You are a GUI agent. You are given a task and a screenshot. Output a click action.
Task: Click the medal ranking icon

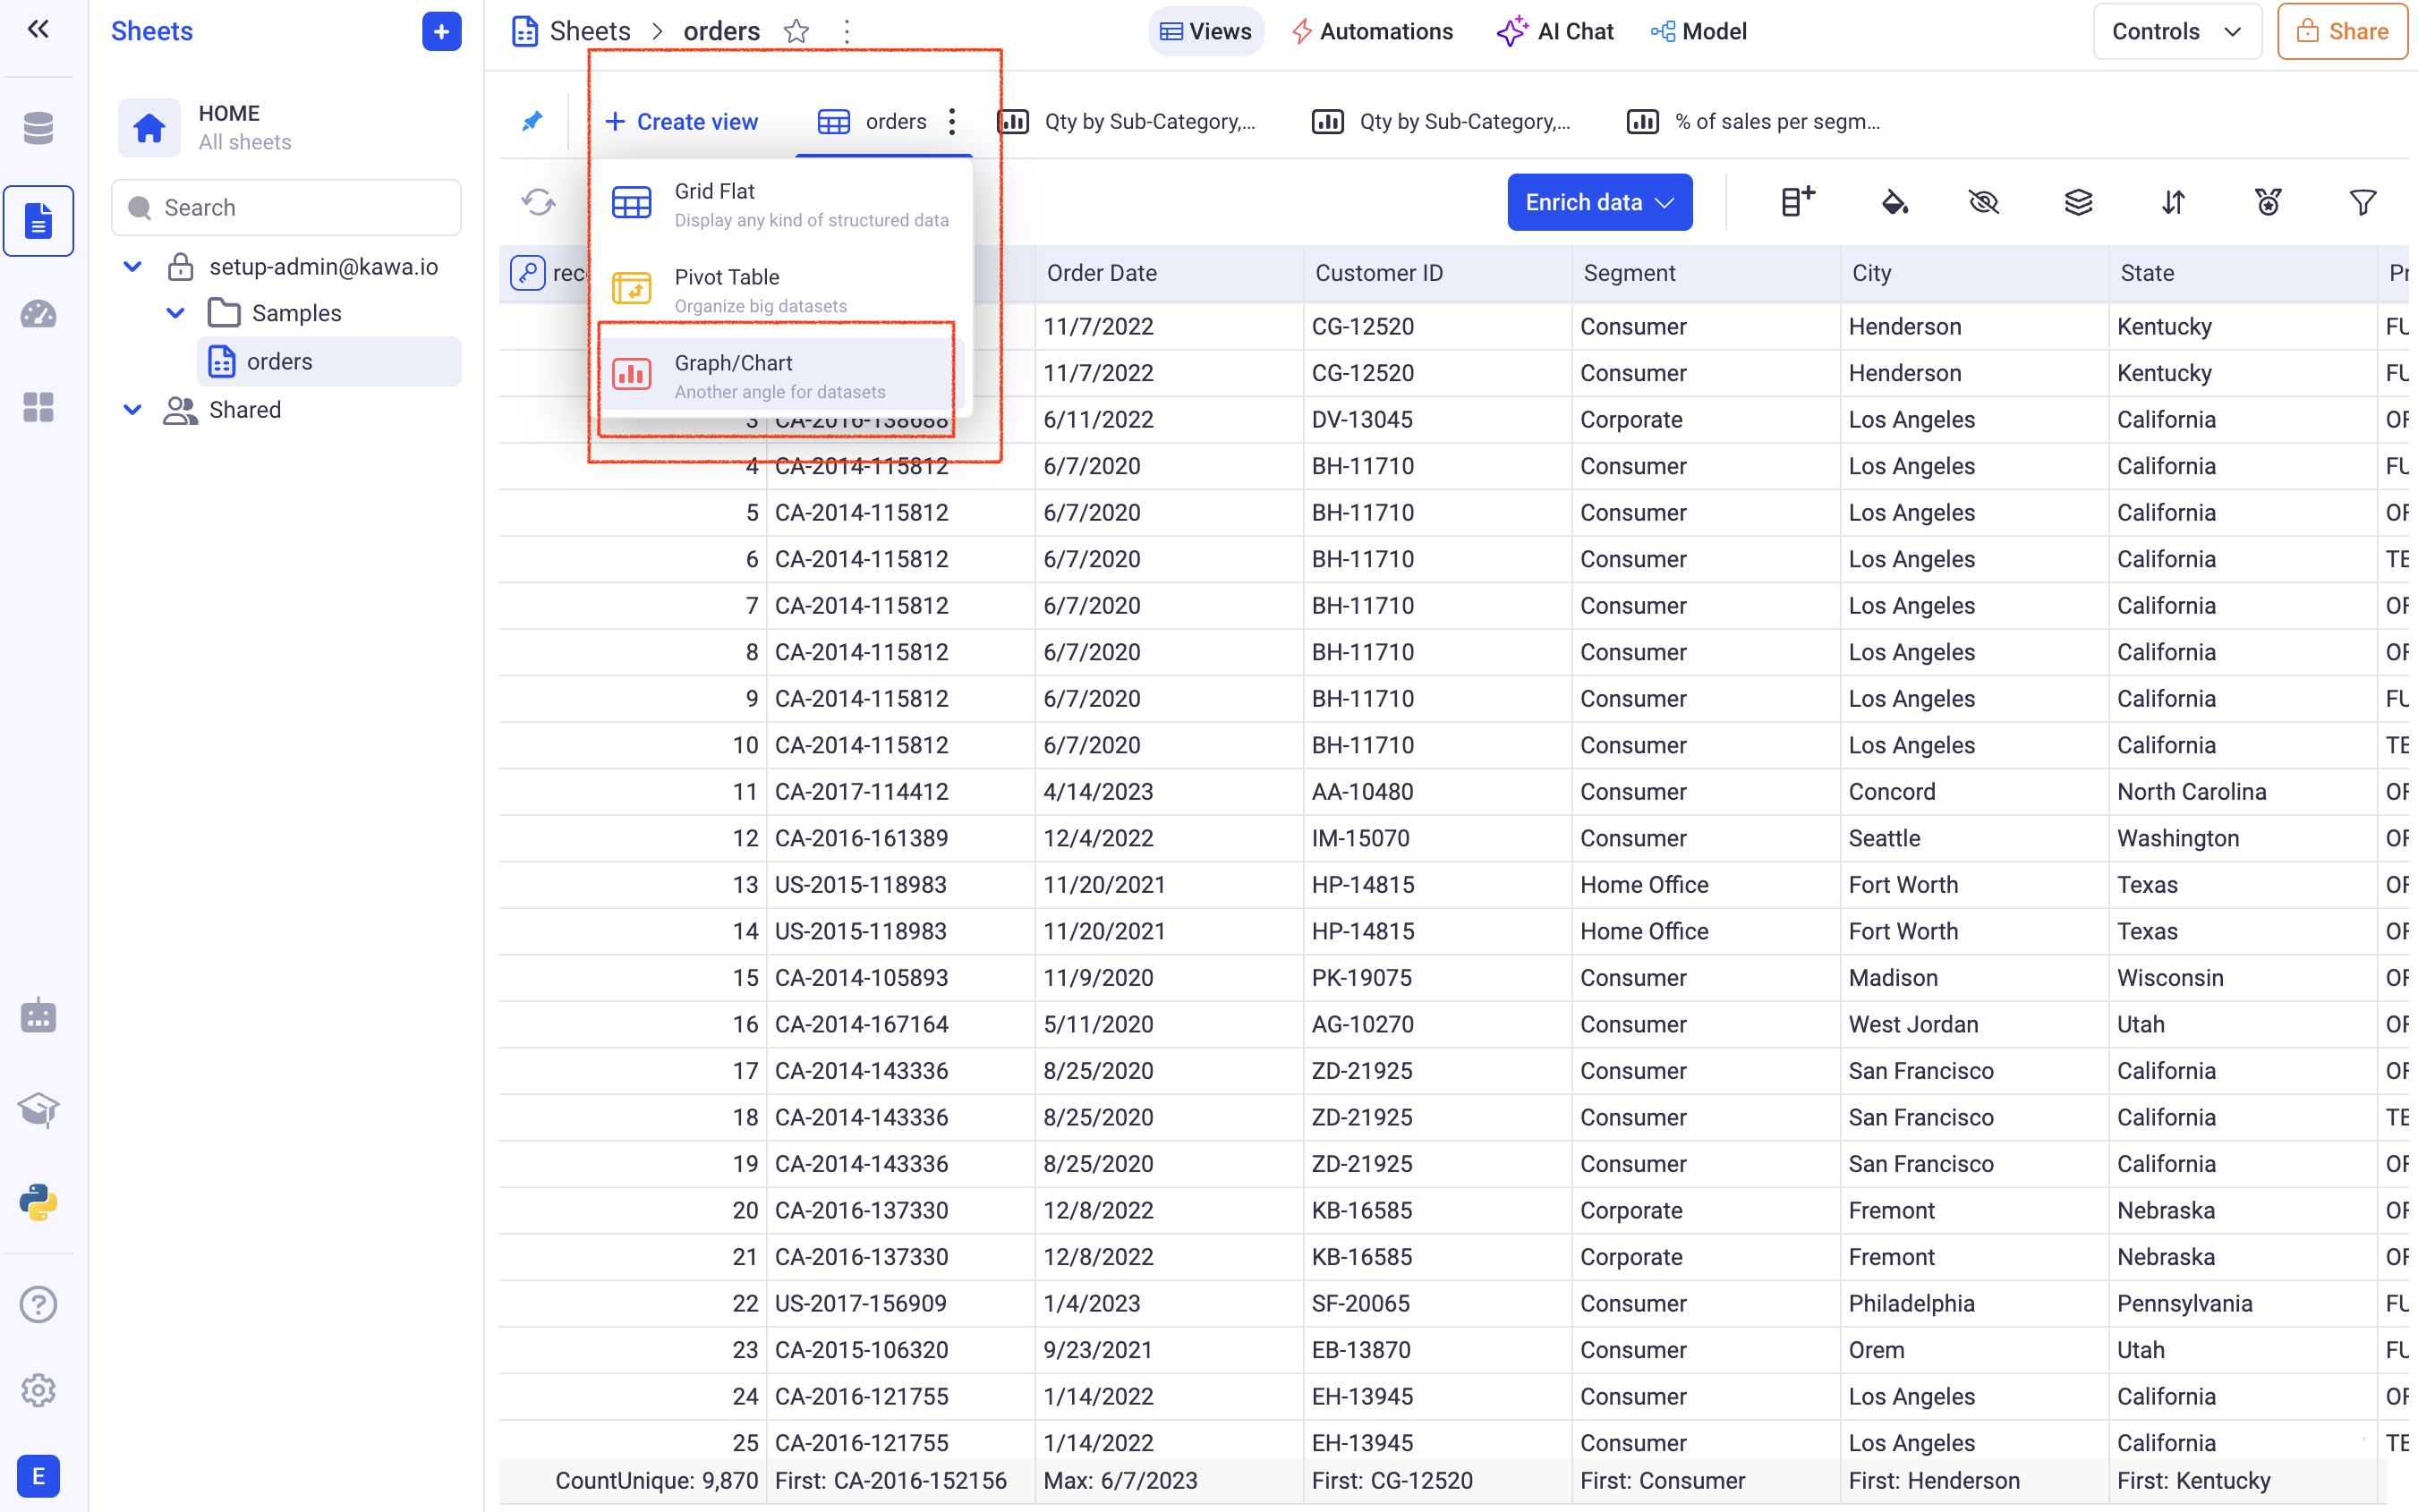tap(2268, 203)
